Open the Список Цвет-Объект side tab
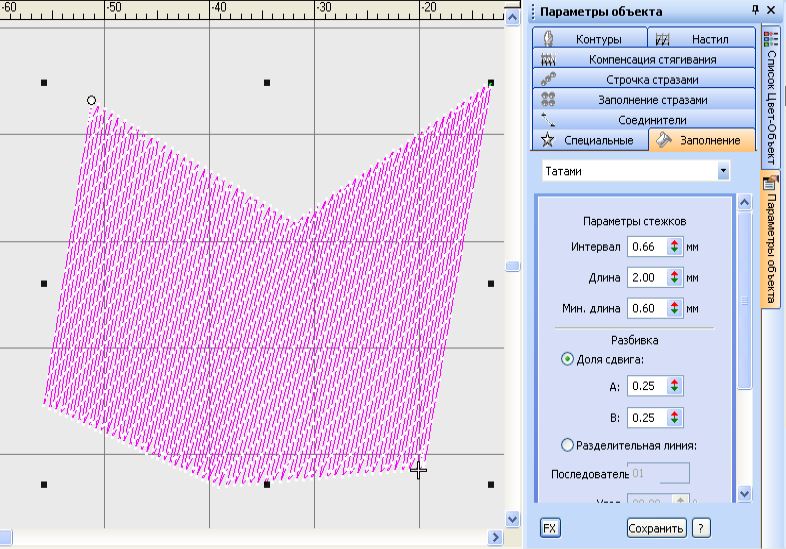786x549 pixels. pos(770,95)
